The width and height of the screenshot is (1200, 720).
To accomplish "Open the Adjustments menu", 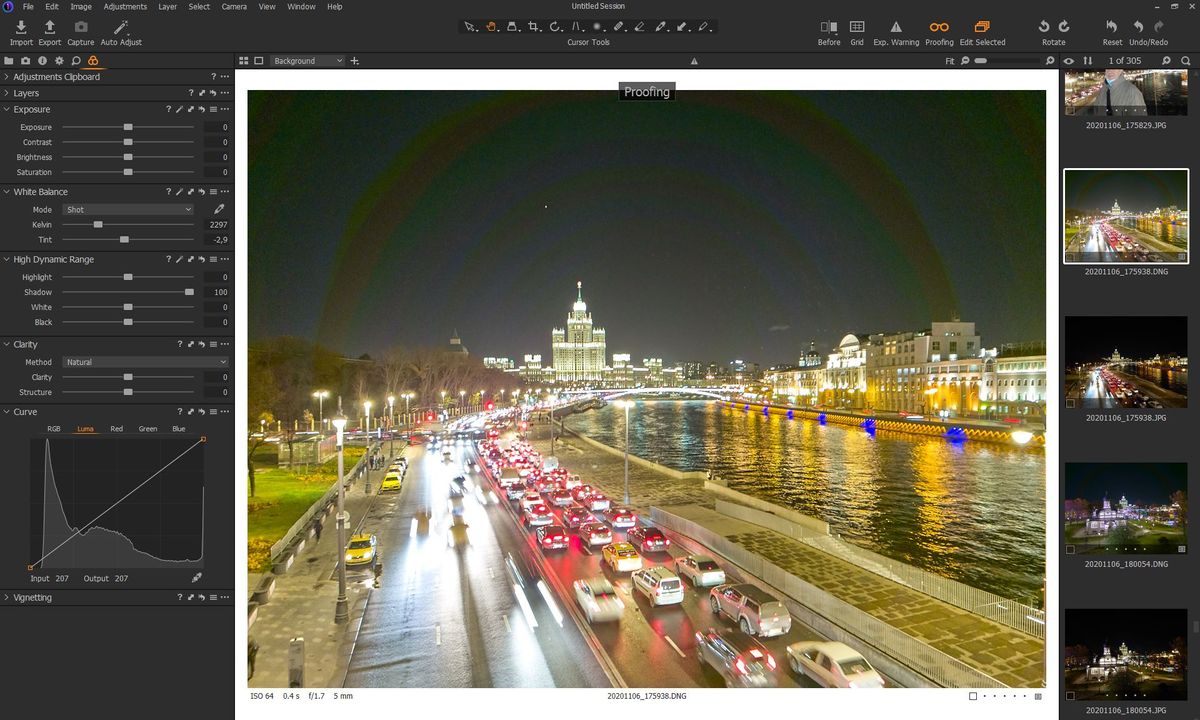I will pyautogui.click(x=125, y=7).
